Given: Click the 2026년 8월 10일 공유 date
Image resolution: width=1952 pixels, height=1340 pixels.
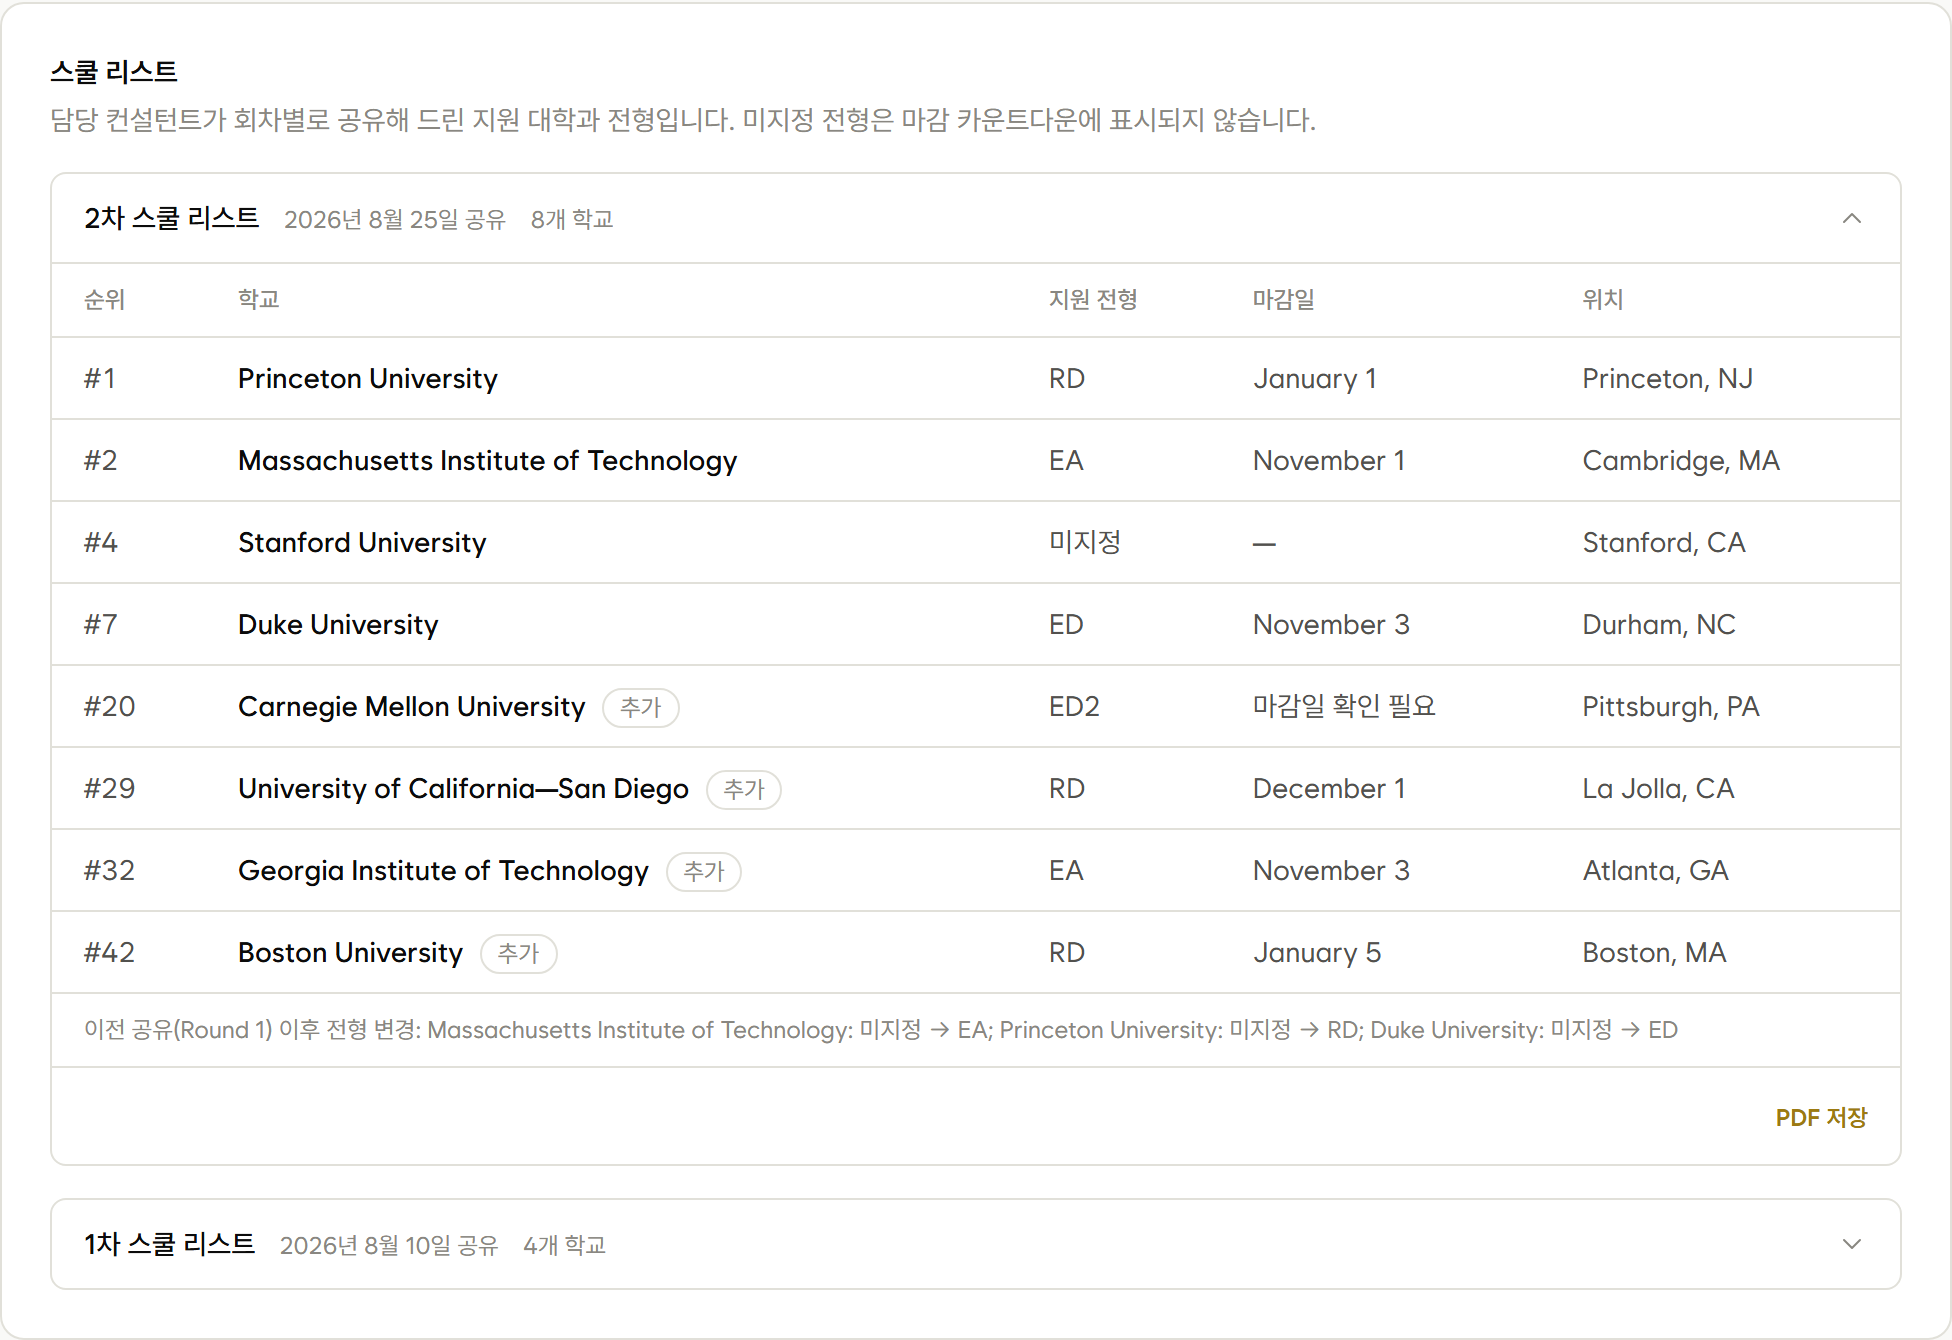Looking at the screenshot, I should tap(389, 1246).
